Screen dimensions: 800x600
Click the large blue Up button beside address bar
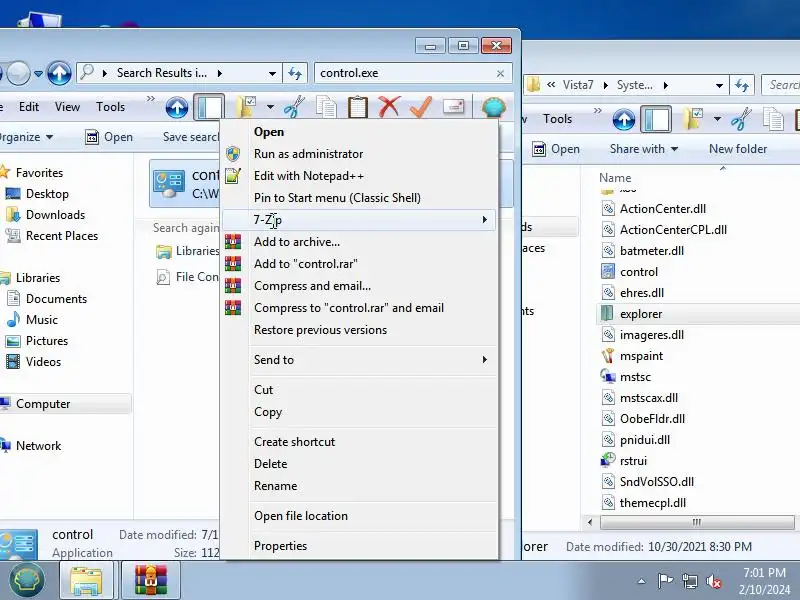(59, 73)
